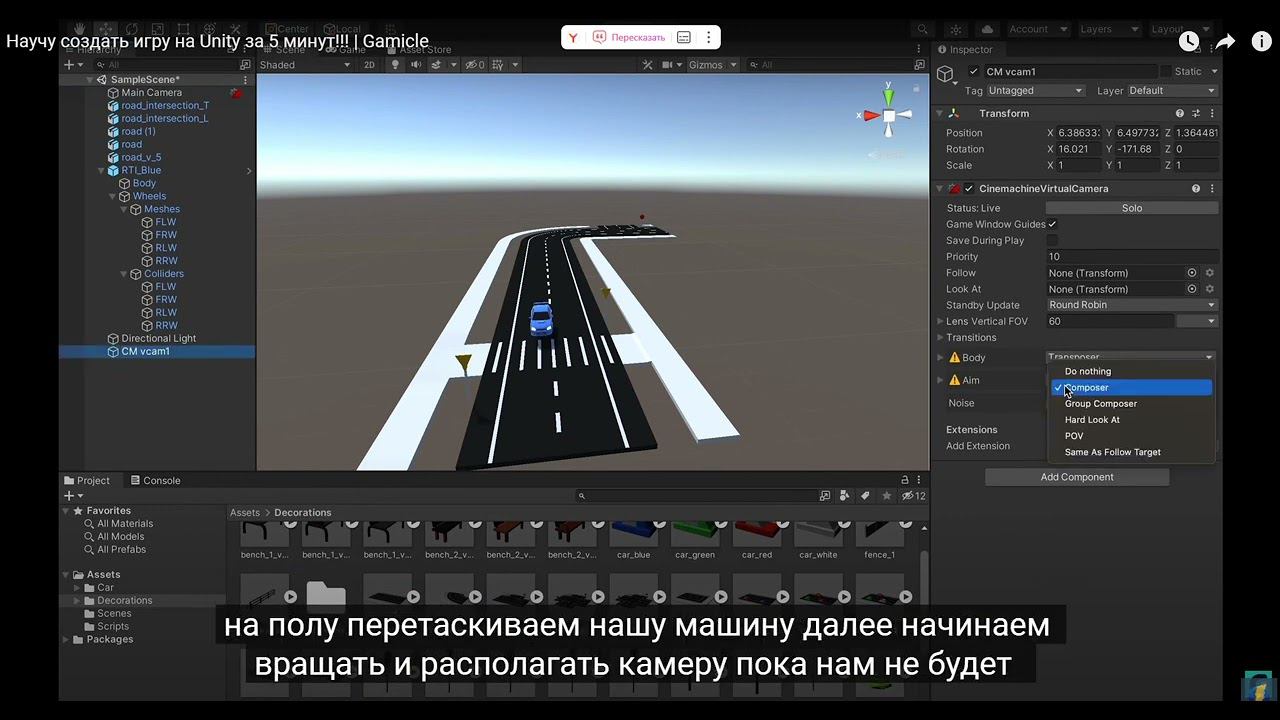Toggle CinemachineVirtualCamera enabled checkbox
Image resolution: width=1280 pixels, height=720 pixels.
click(x=969, y=188)
